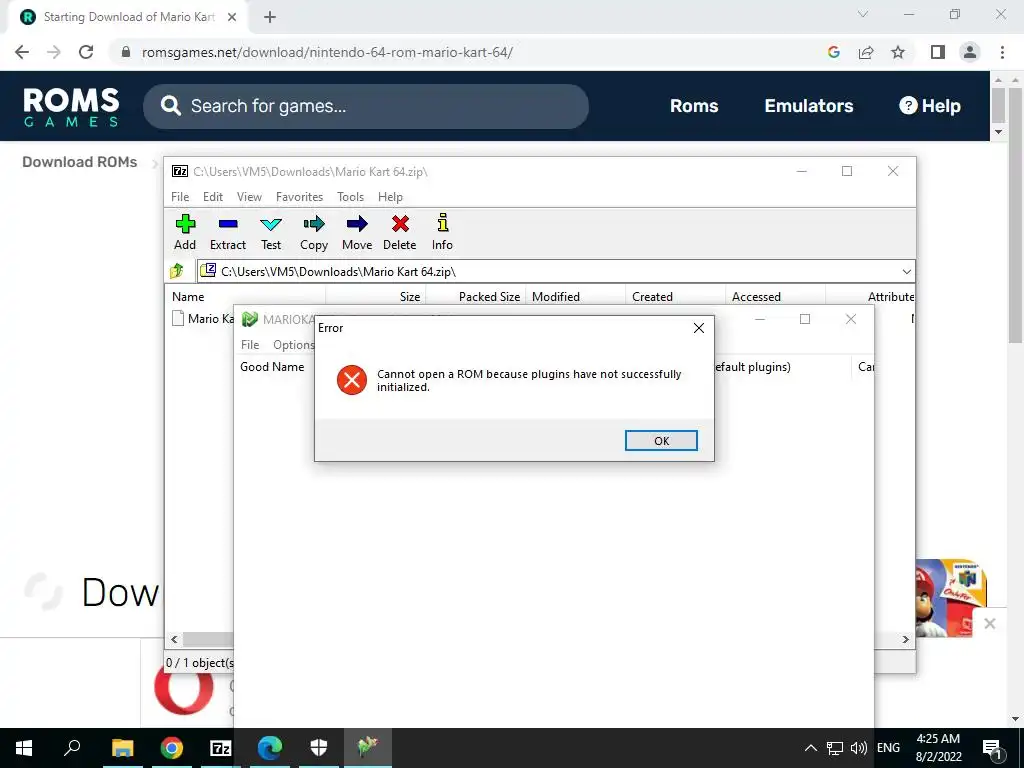Open File Explorer from taskbar
Viewport: 1024px width, 768px height.
122,747
